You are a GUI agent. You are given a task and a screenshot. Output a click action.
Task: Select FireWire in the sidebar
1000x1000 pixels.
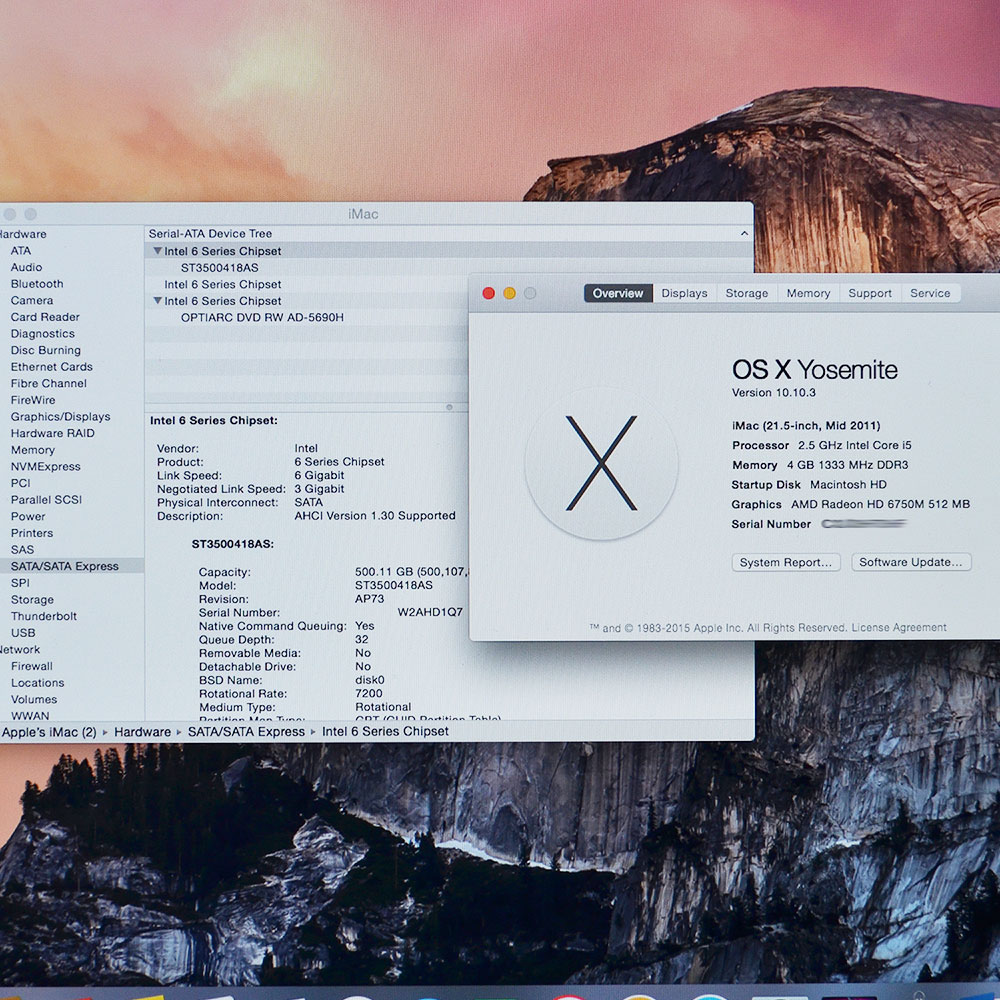(x=33, y=400)
